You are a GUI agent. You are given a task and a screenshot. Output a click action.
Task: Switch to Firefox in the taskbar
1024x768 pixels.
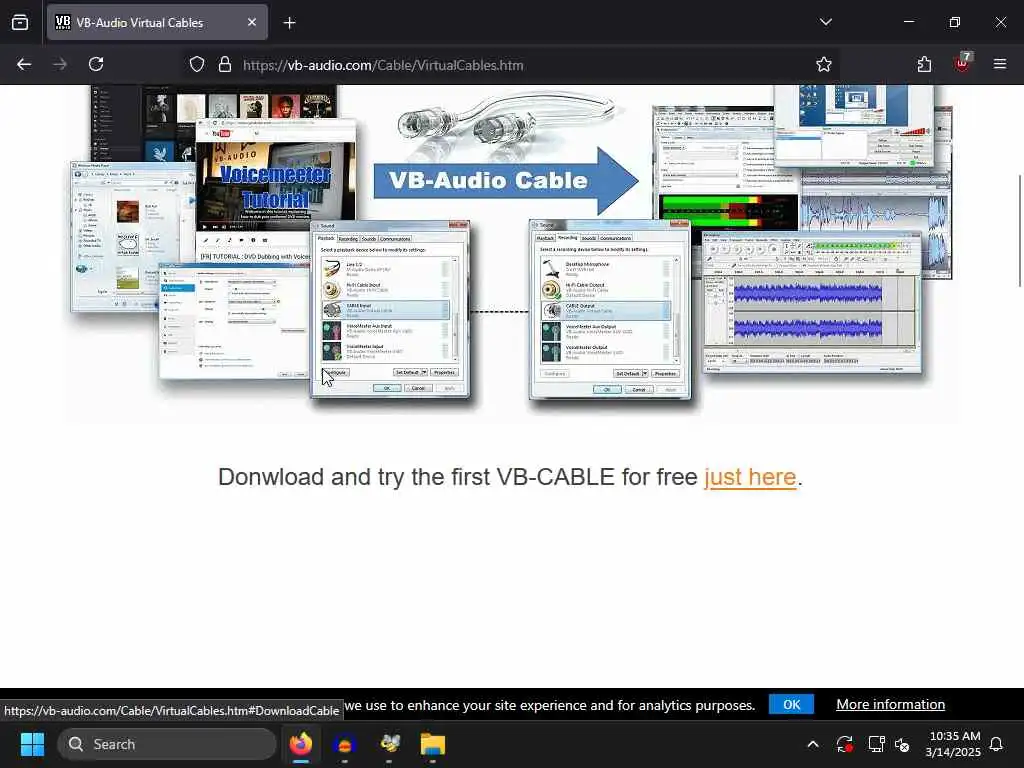301,744
